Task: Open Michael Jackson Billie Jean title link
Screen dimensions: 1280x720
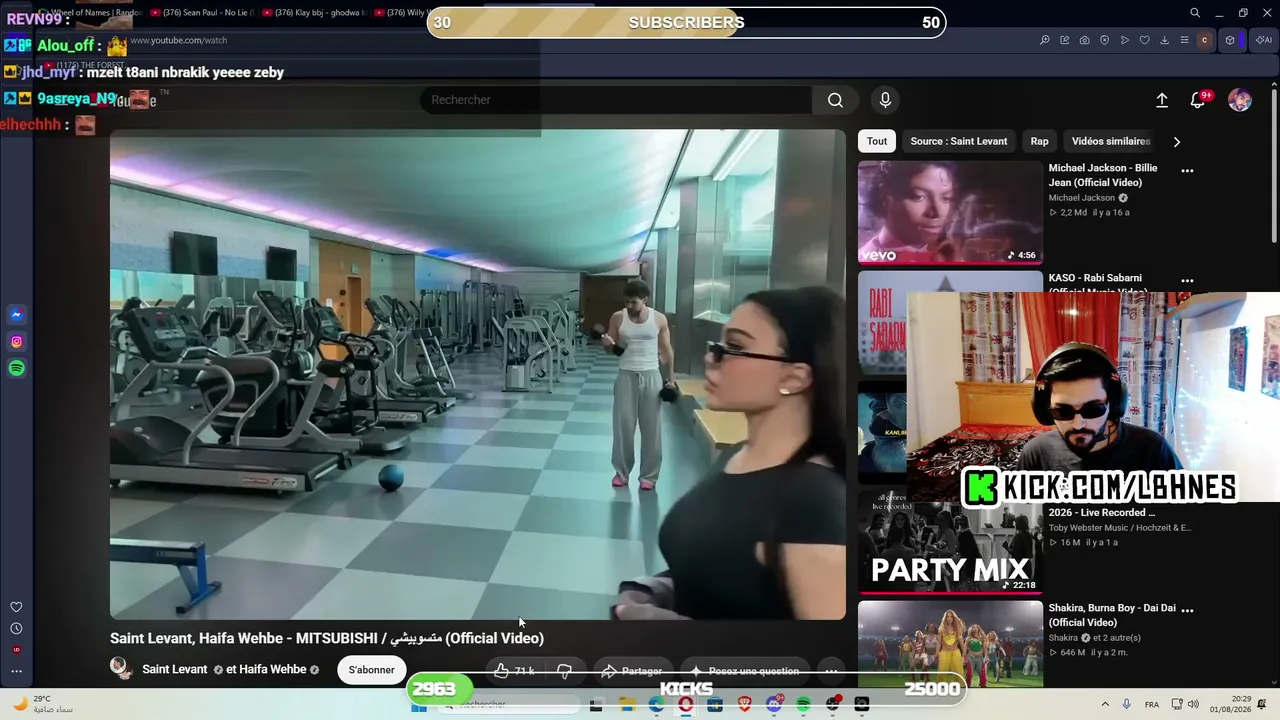Action: (1103, 175)
